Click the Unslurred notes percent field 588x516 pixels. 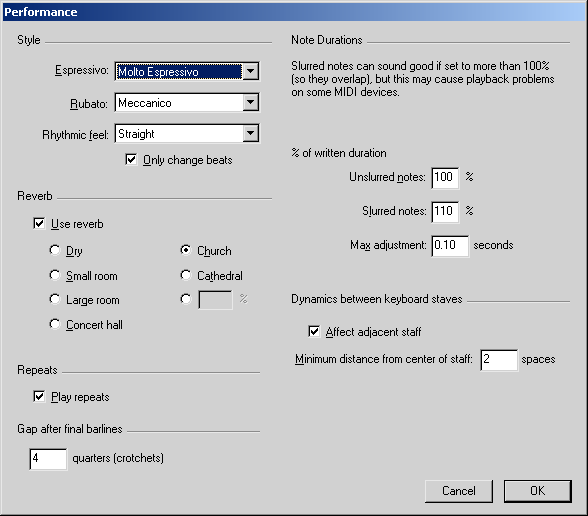tap(445, 178)
